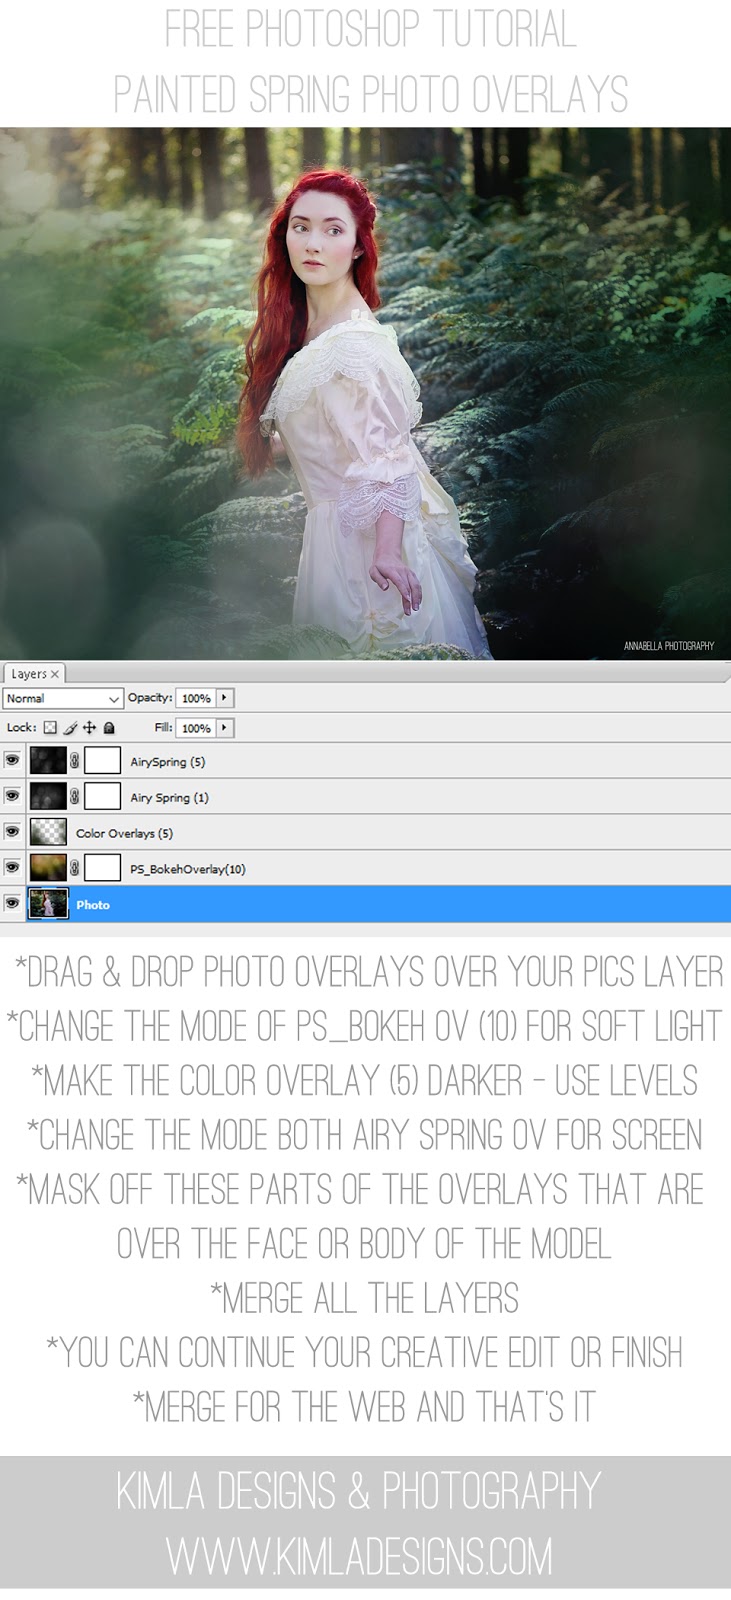Image resolution: width=731 pixels, height=1600 pixels.
Task: Toggle eye icon for PS_BokehOverlay(10) layer
Action: pos(12,867)
